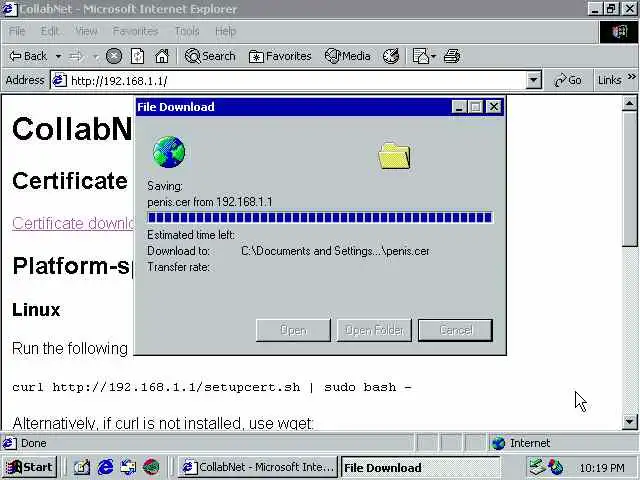
Task: Click the network tray icon
Action: tap(537, 467)
